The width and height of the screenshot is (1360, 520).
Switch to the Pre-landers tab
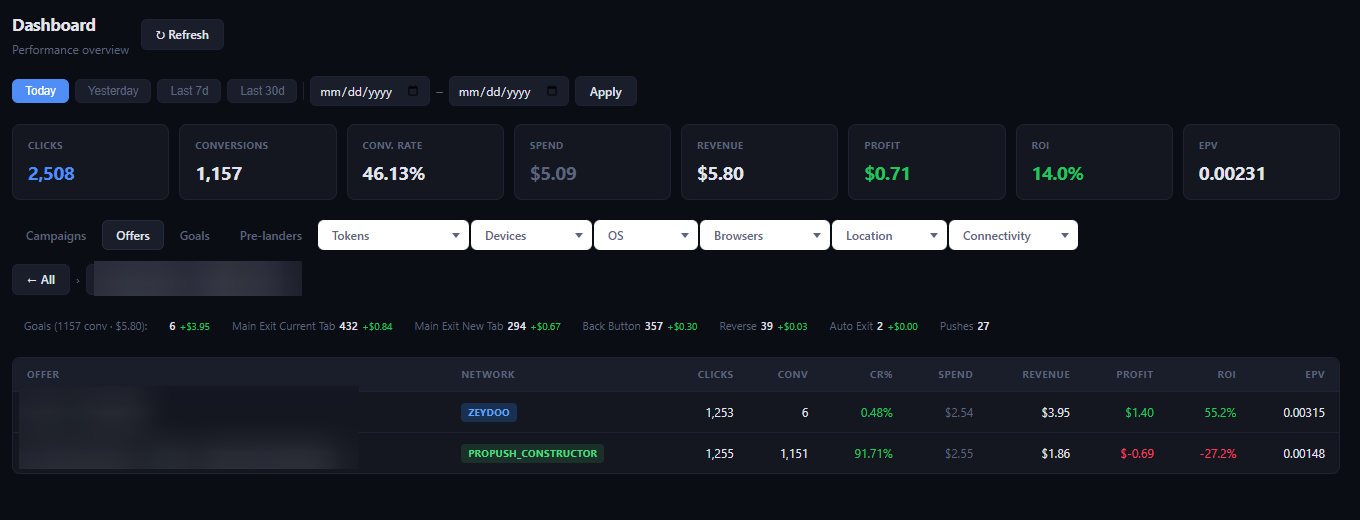[271, 236]
